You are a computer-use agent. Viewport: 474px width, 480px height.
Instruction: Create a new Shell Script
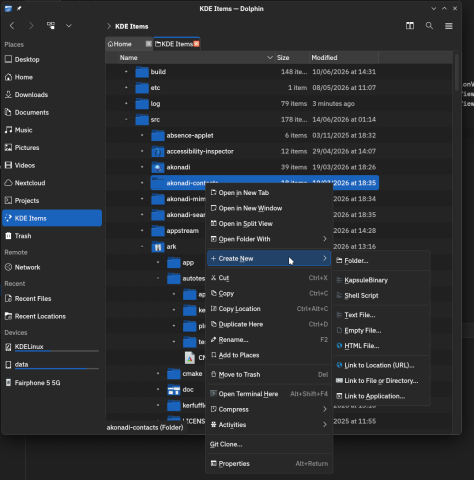[x=381, y=296]
